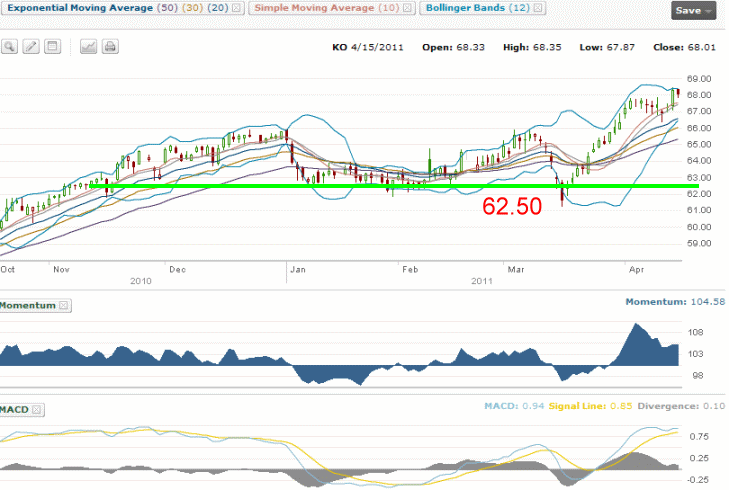Click the Simple Moving Average label
The width and height of the screenshot is (729, 490).
pyautogui.click(x=314, y=8)
